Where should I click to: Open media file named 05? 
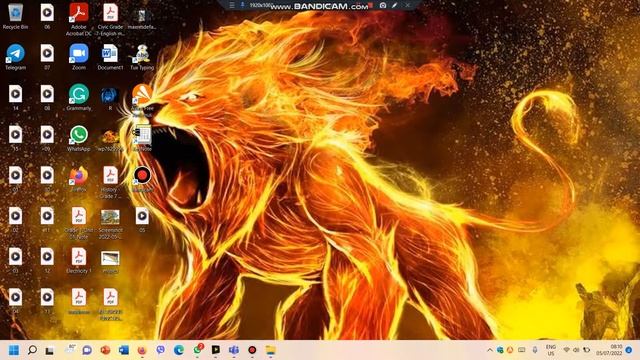[142, 220]
